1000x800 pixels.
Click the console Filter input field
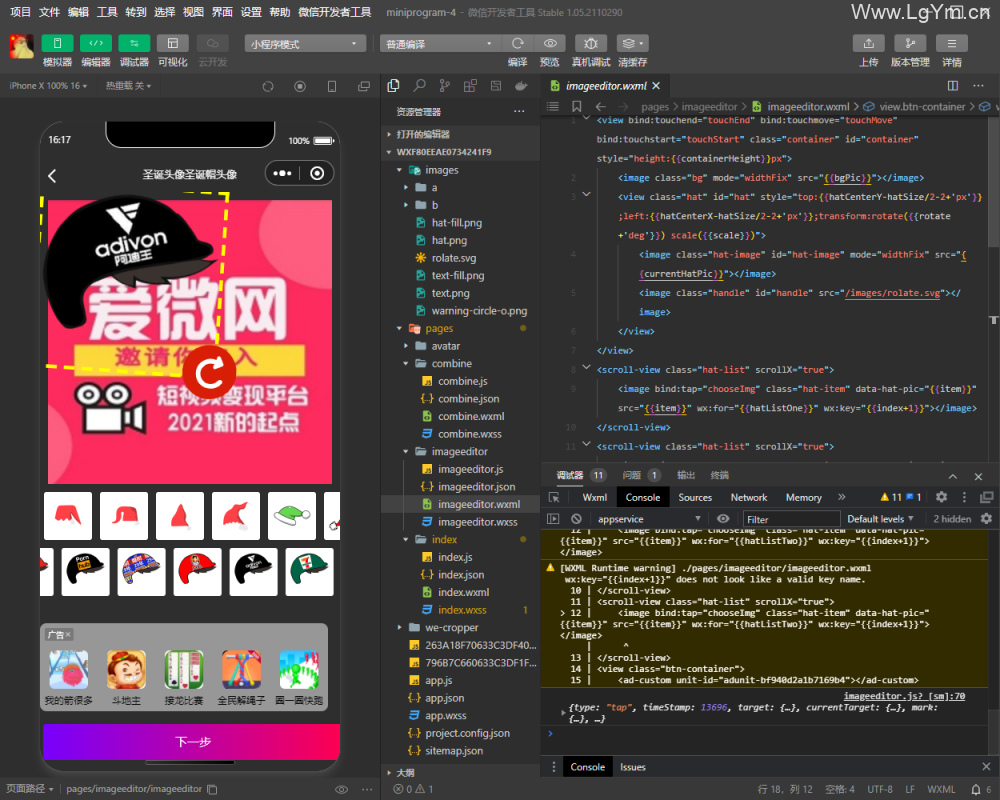tap(791, 519)
